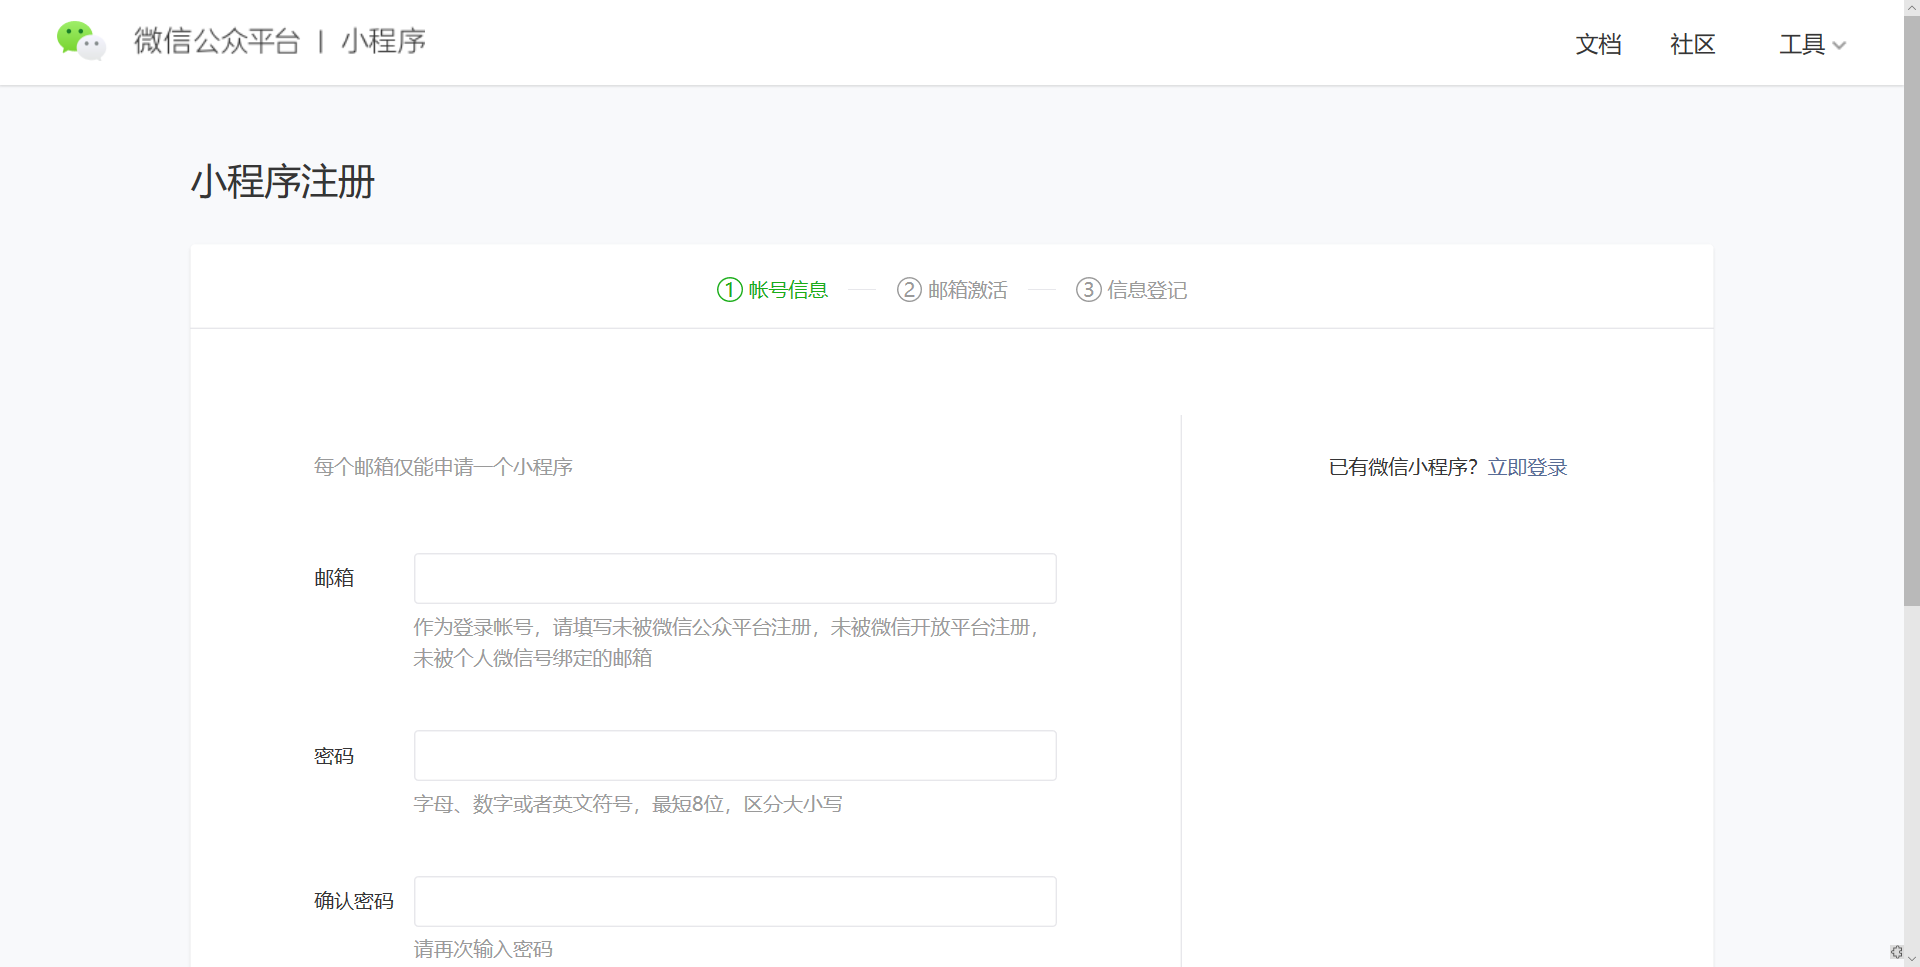Click the 立即登录 link
The height and width of the screenshot is (967, 1920).
1527,467
